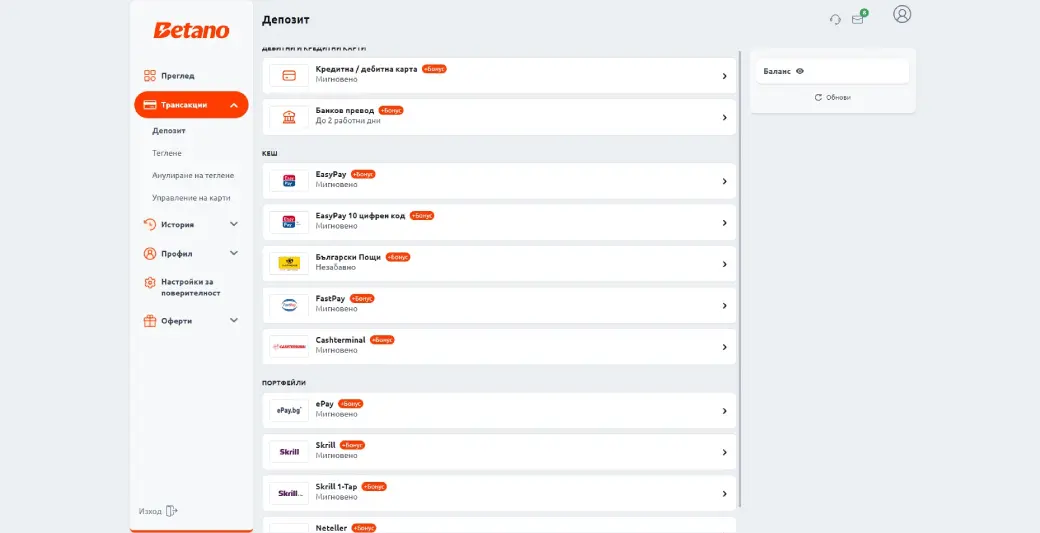Click the История clock icon
1040x533 pixels.
point(150,225)
